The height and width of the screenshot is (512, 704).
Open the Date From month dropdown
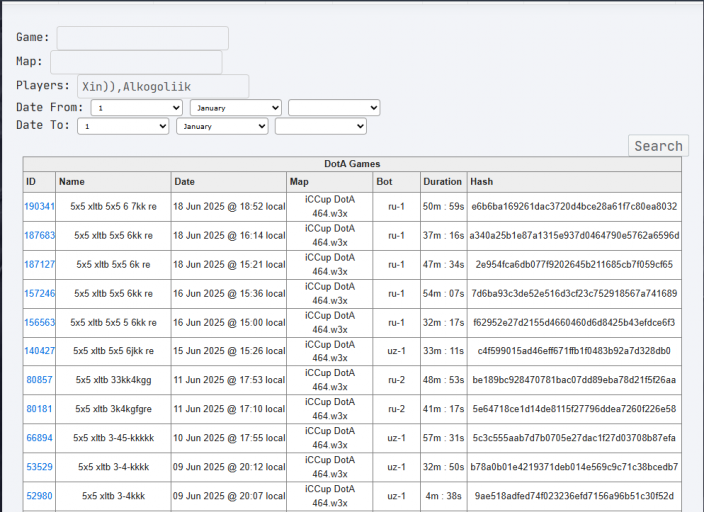click(x=236, y=108)
